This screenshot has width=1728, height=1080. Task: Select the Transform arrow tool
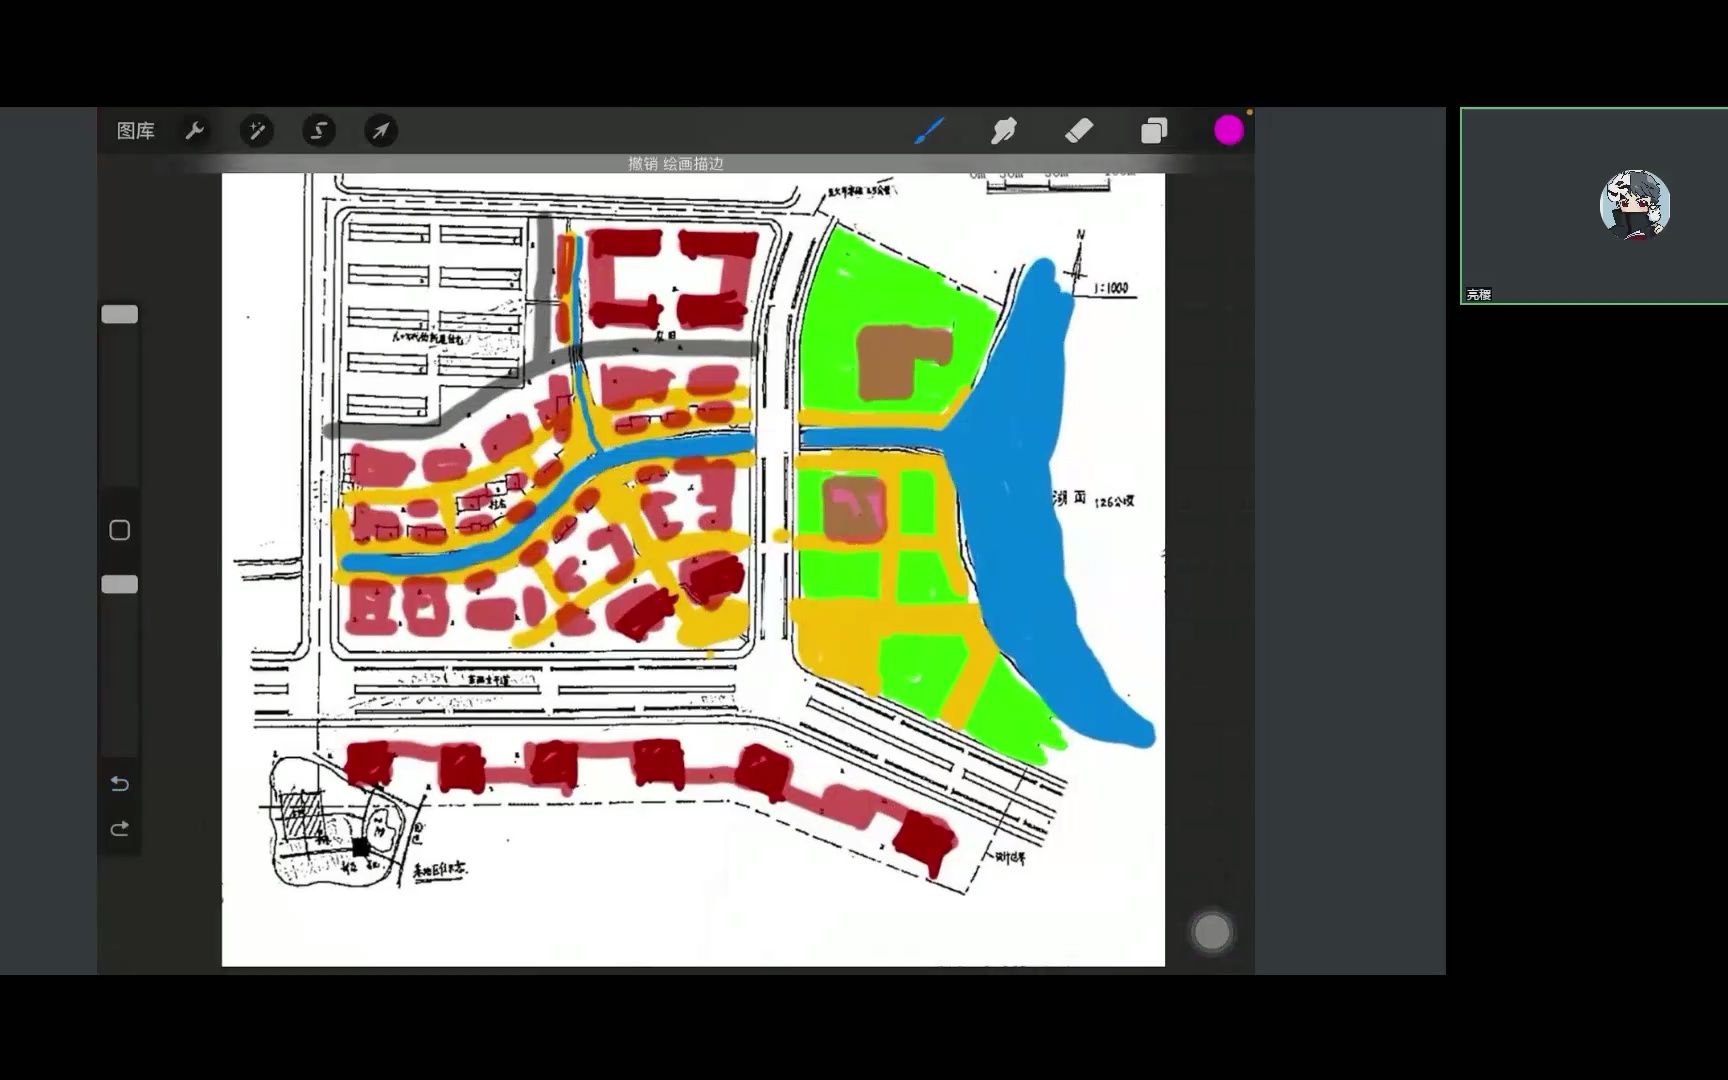(x=381, y=131)
